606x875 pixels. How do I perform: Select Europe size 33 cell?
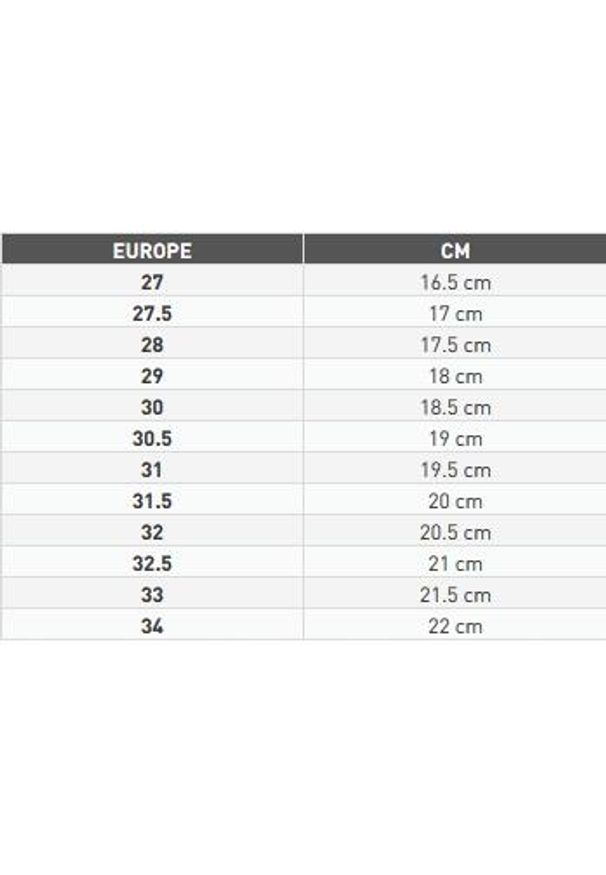(152, 595)
